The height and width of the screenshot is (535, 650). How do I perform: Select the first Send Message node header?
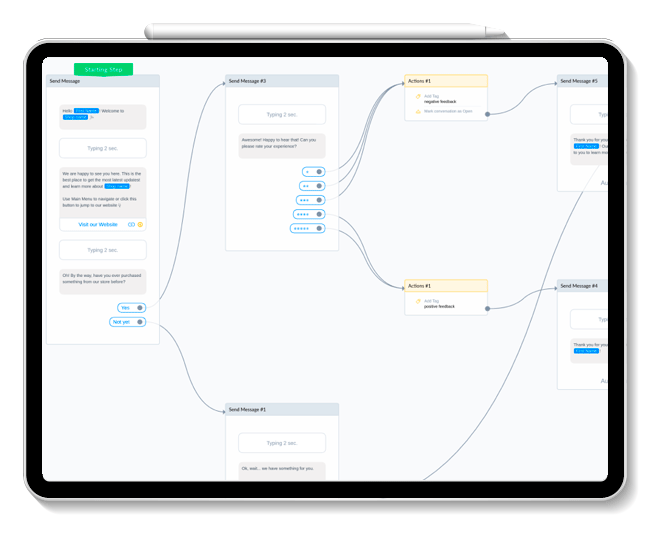click(103, 81)
